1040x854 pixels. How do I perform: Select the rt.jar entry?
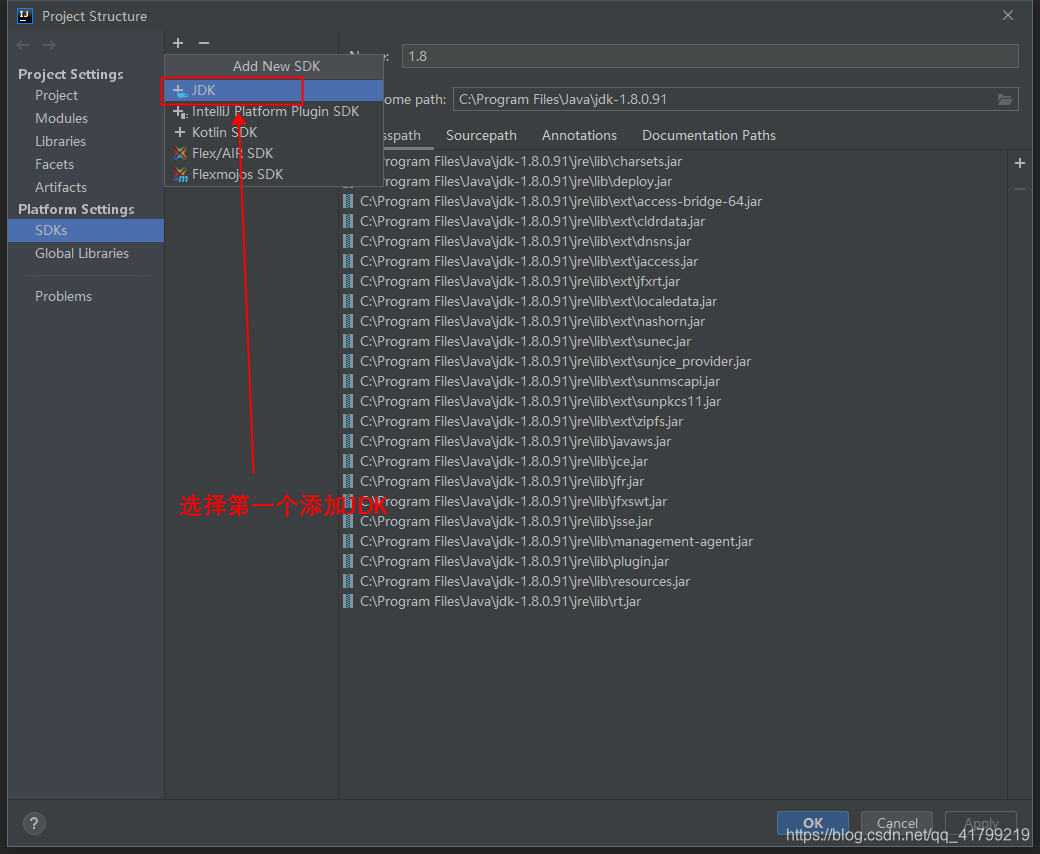(x=673, y=601)
